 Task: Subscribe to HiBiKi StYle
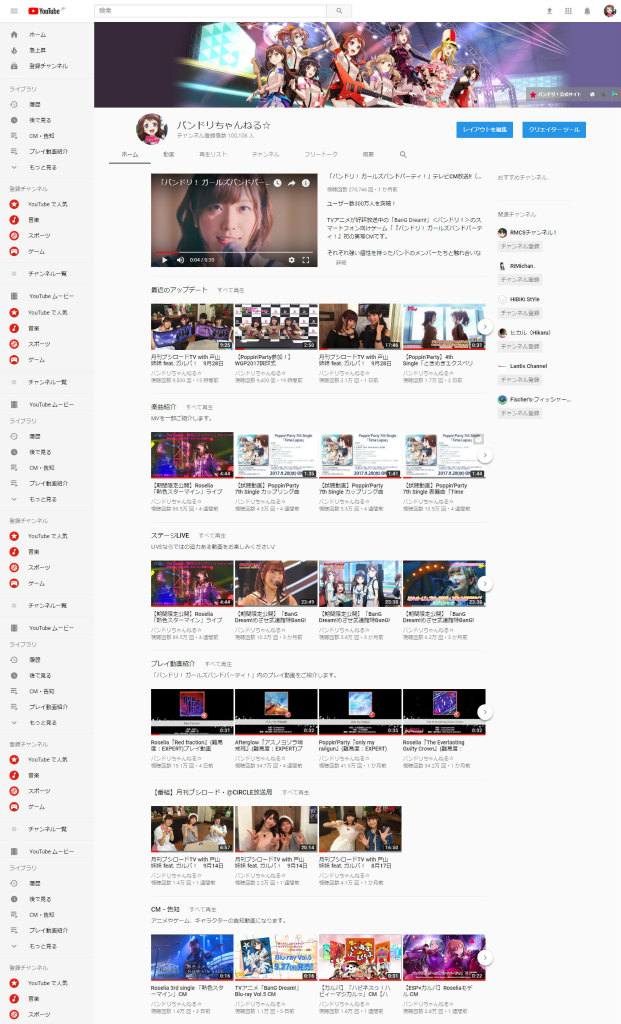pos(520,313)
